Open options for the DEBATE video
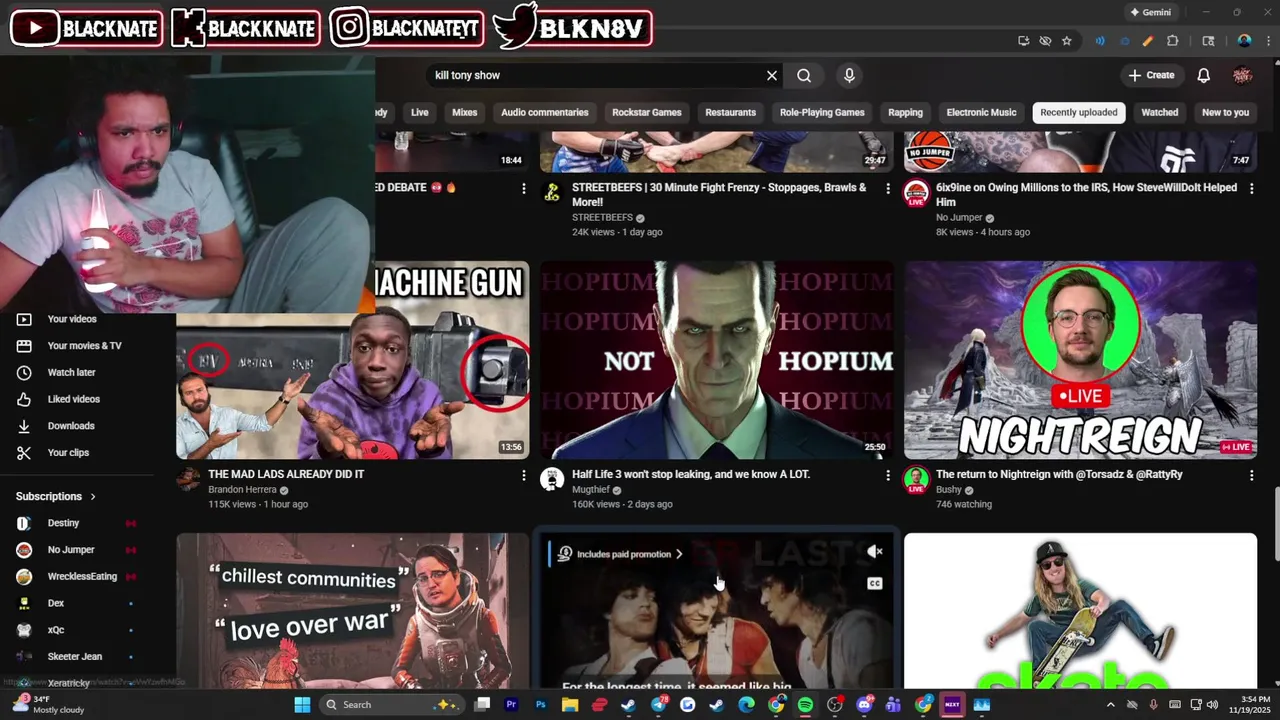Image resolution: width=1280 pixels, height=720 pixels. click(x=523, y=188)
